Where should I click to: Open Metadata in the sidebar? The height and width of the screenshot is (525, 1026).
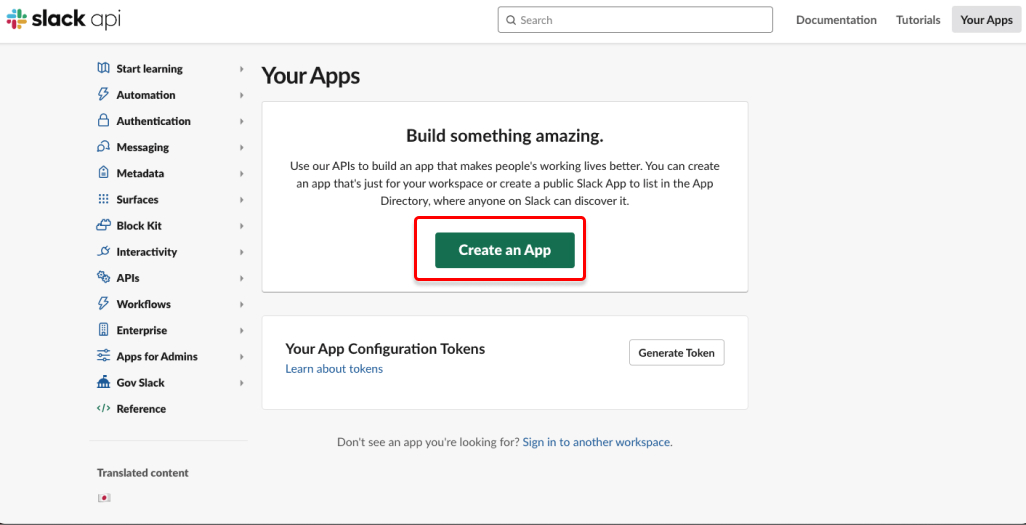pyautogui.click(x=140, y=173)
